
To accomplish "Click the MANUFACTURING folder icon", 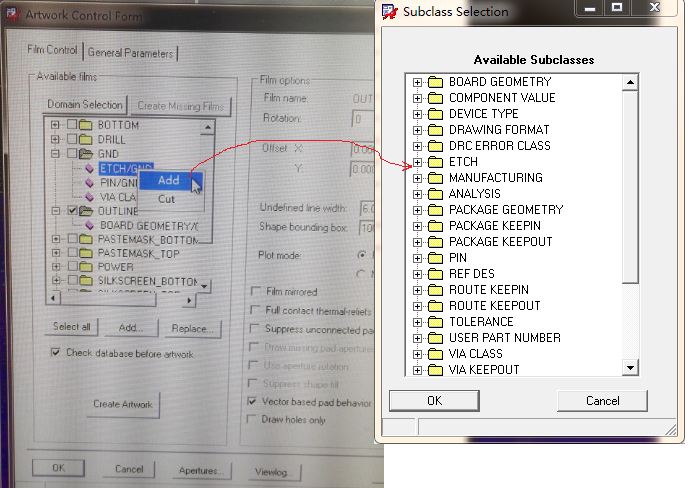I will 436,178.
